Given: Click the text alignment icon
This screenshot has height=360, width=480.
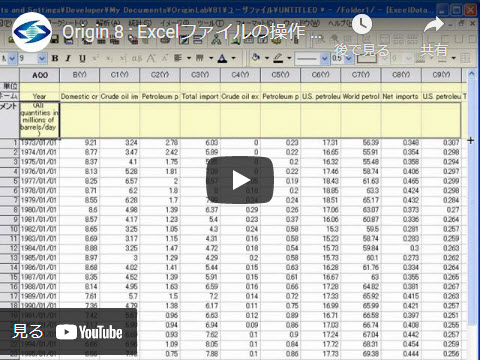Looking at the screenshot, I should [178, 58].
